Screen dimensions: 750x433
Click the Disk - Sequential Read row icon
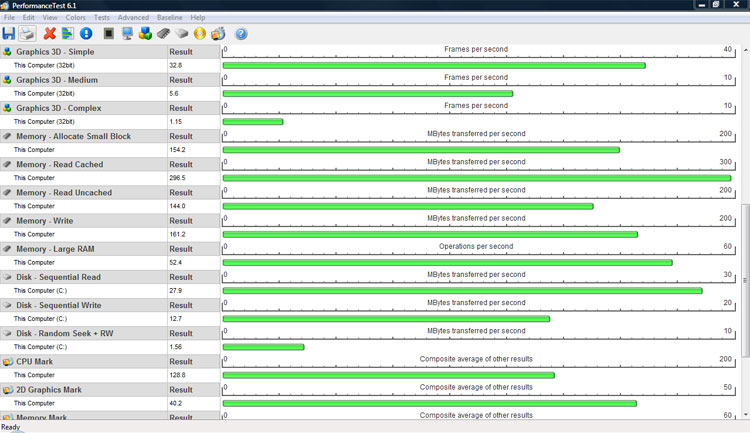[x=7, y=277]
